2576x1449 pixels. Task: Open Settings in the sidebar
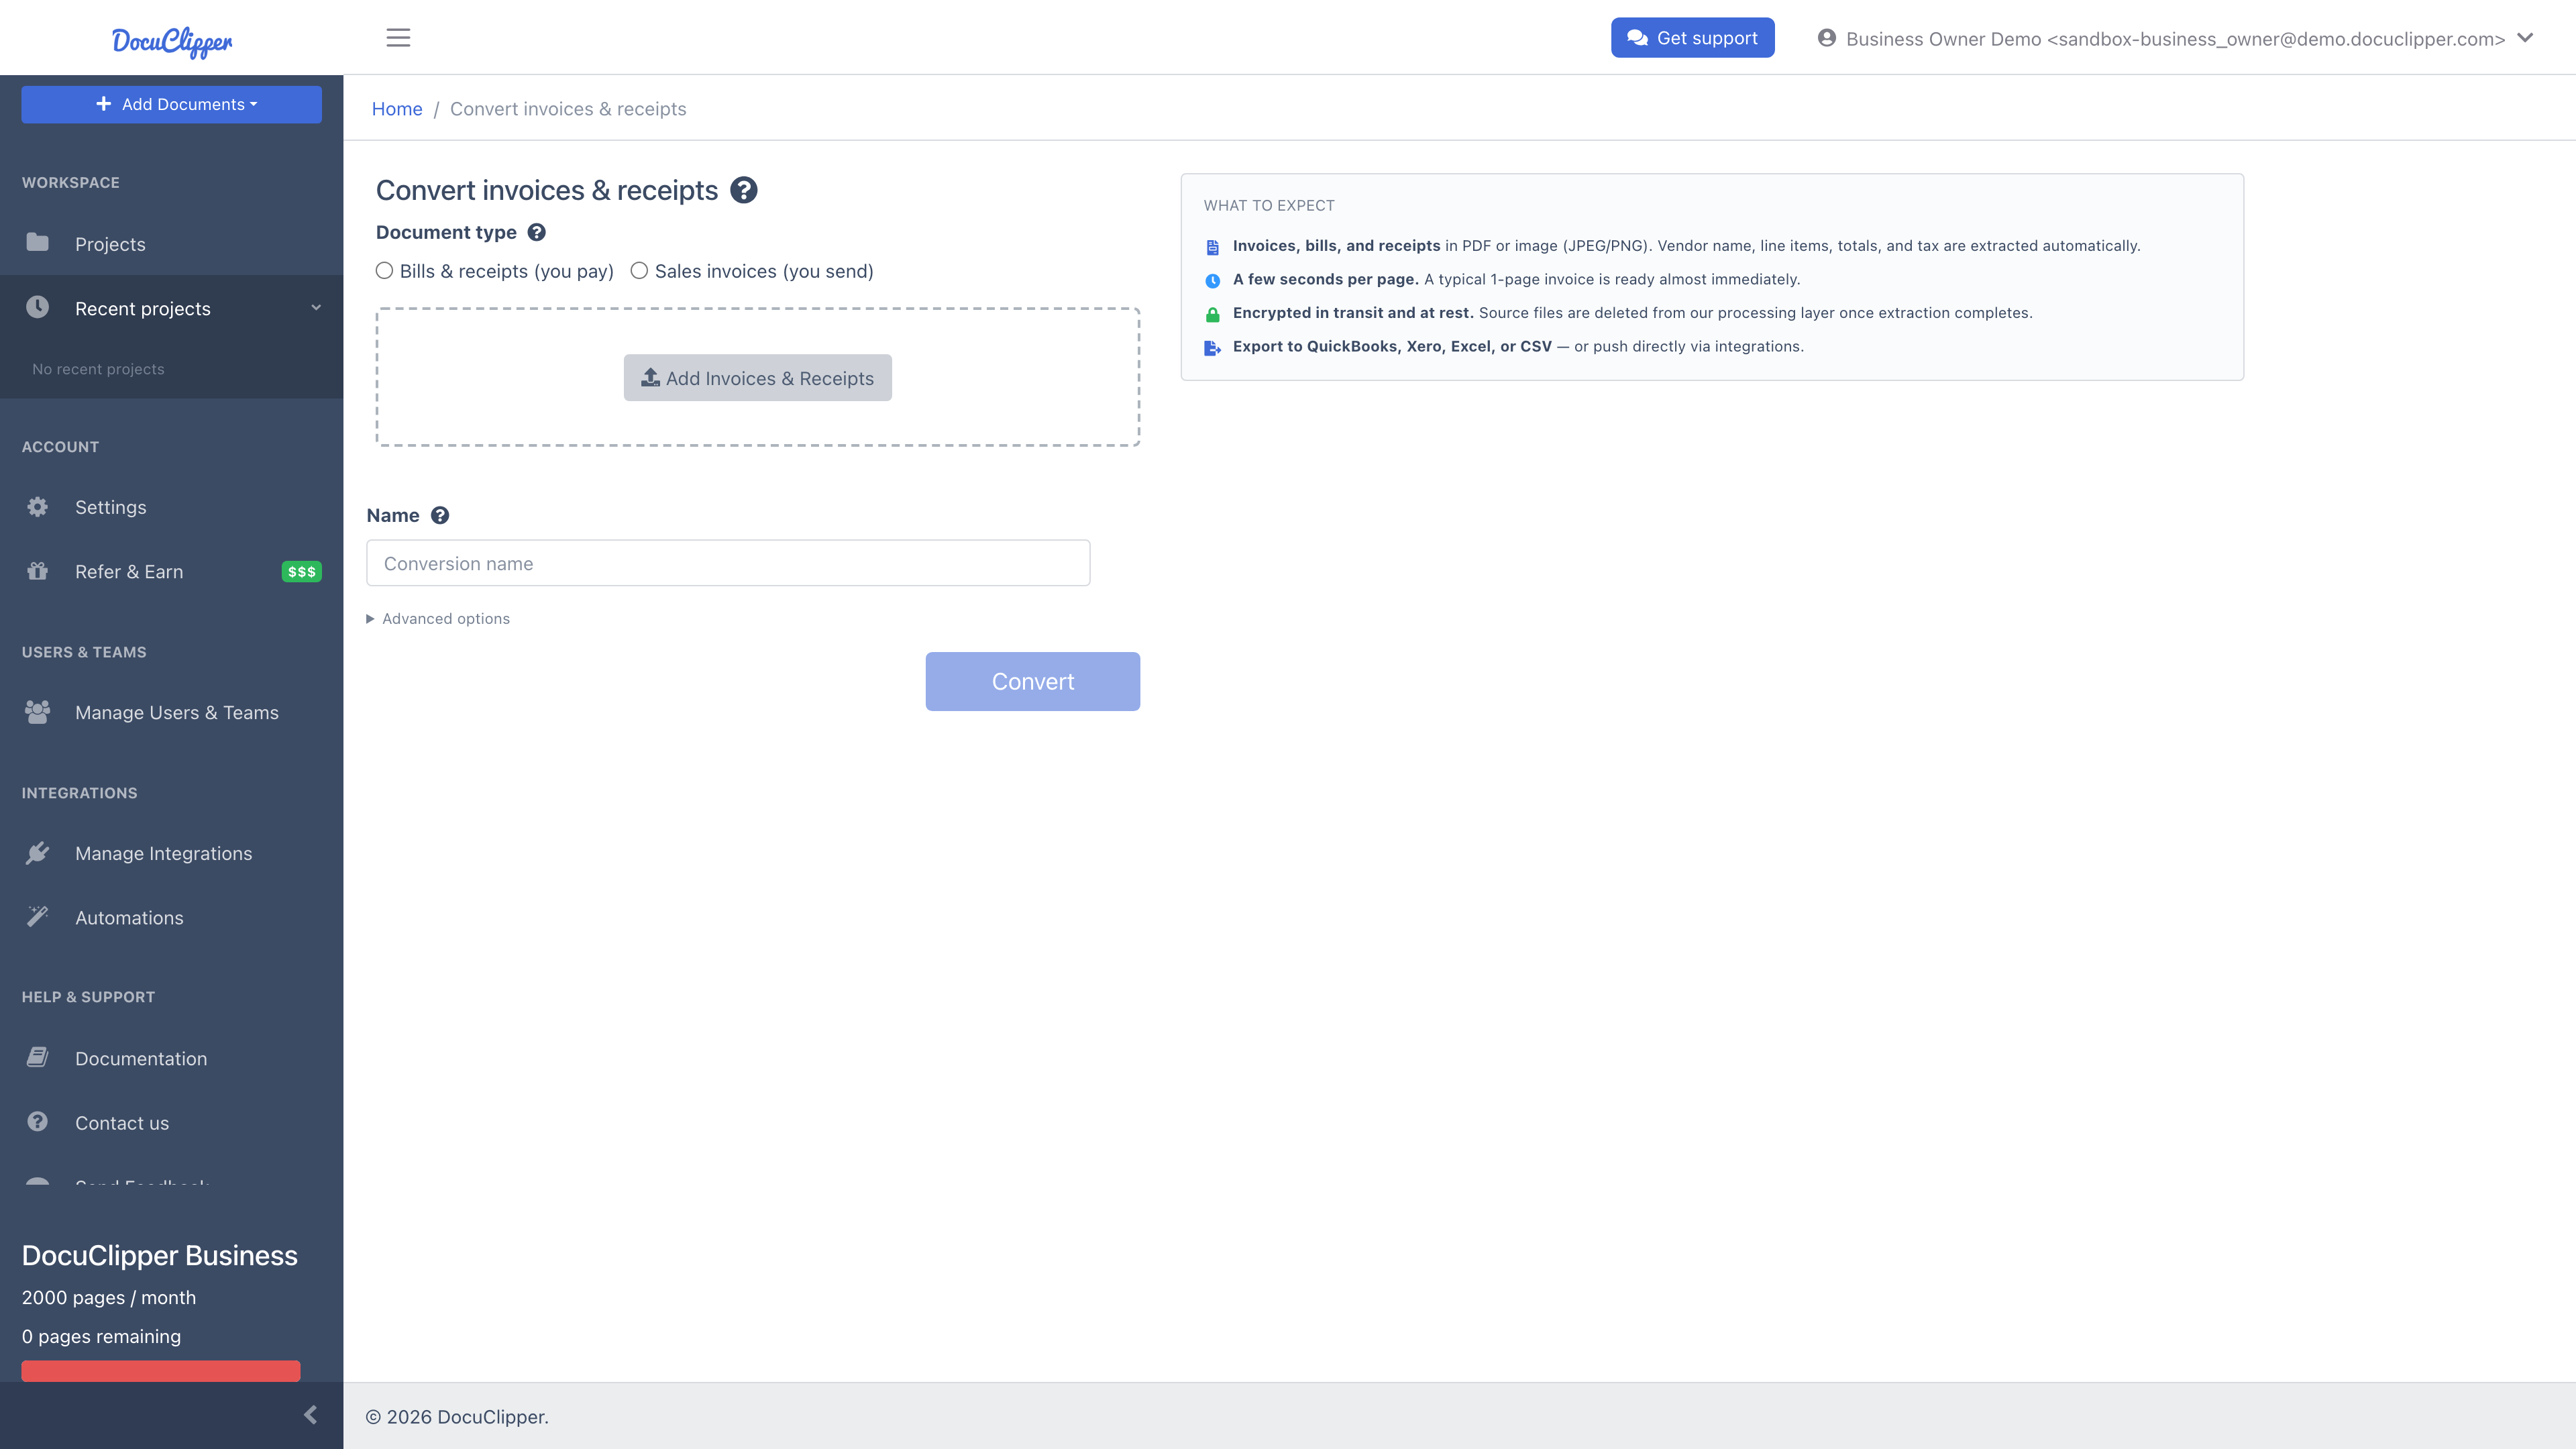(171, 507)
